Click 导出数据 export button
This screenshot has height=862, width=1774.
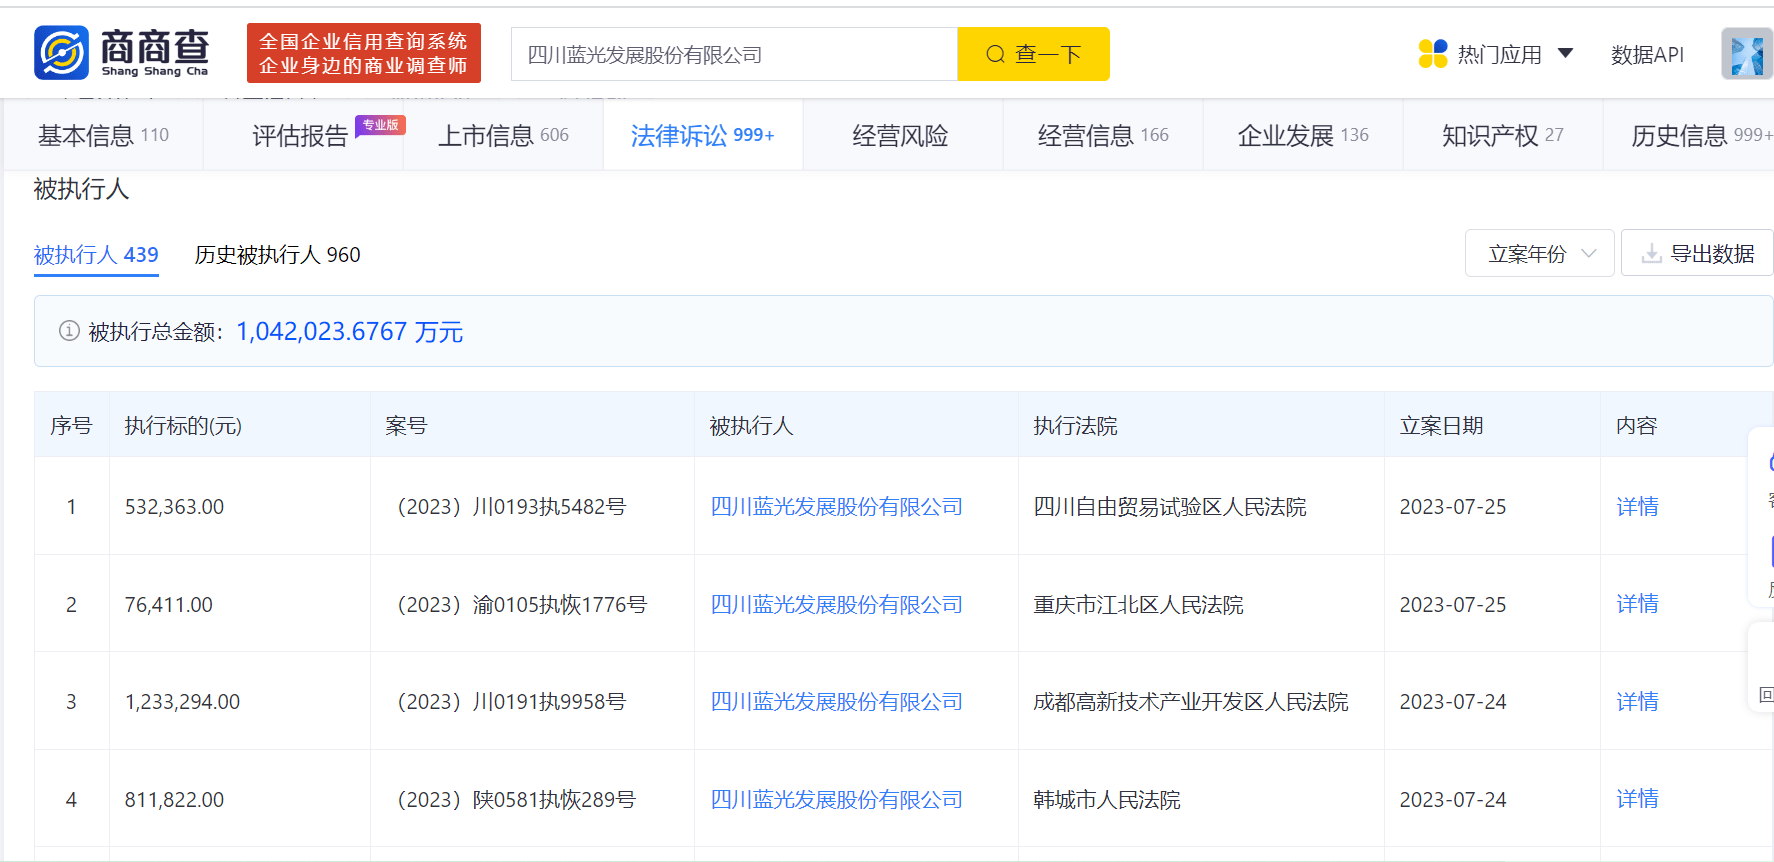(1698, 254)
